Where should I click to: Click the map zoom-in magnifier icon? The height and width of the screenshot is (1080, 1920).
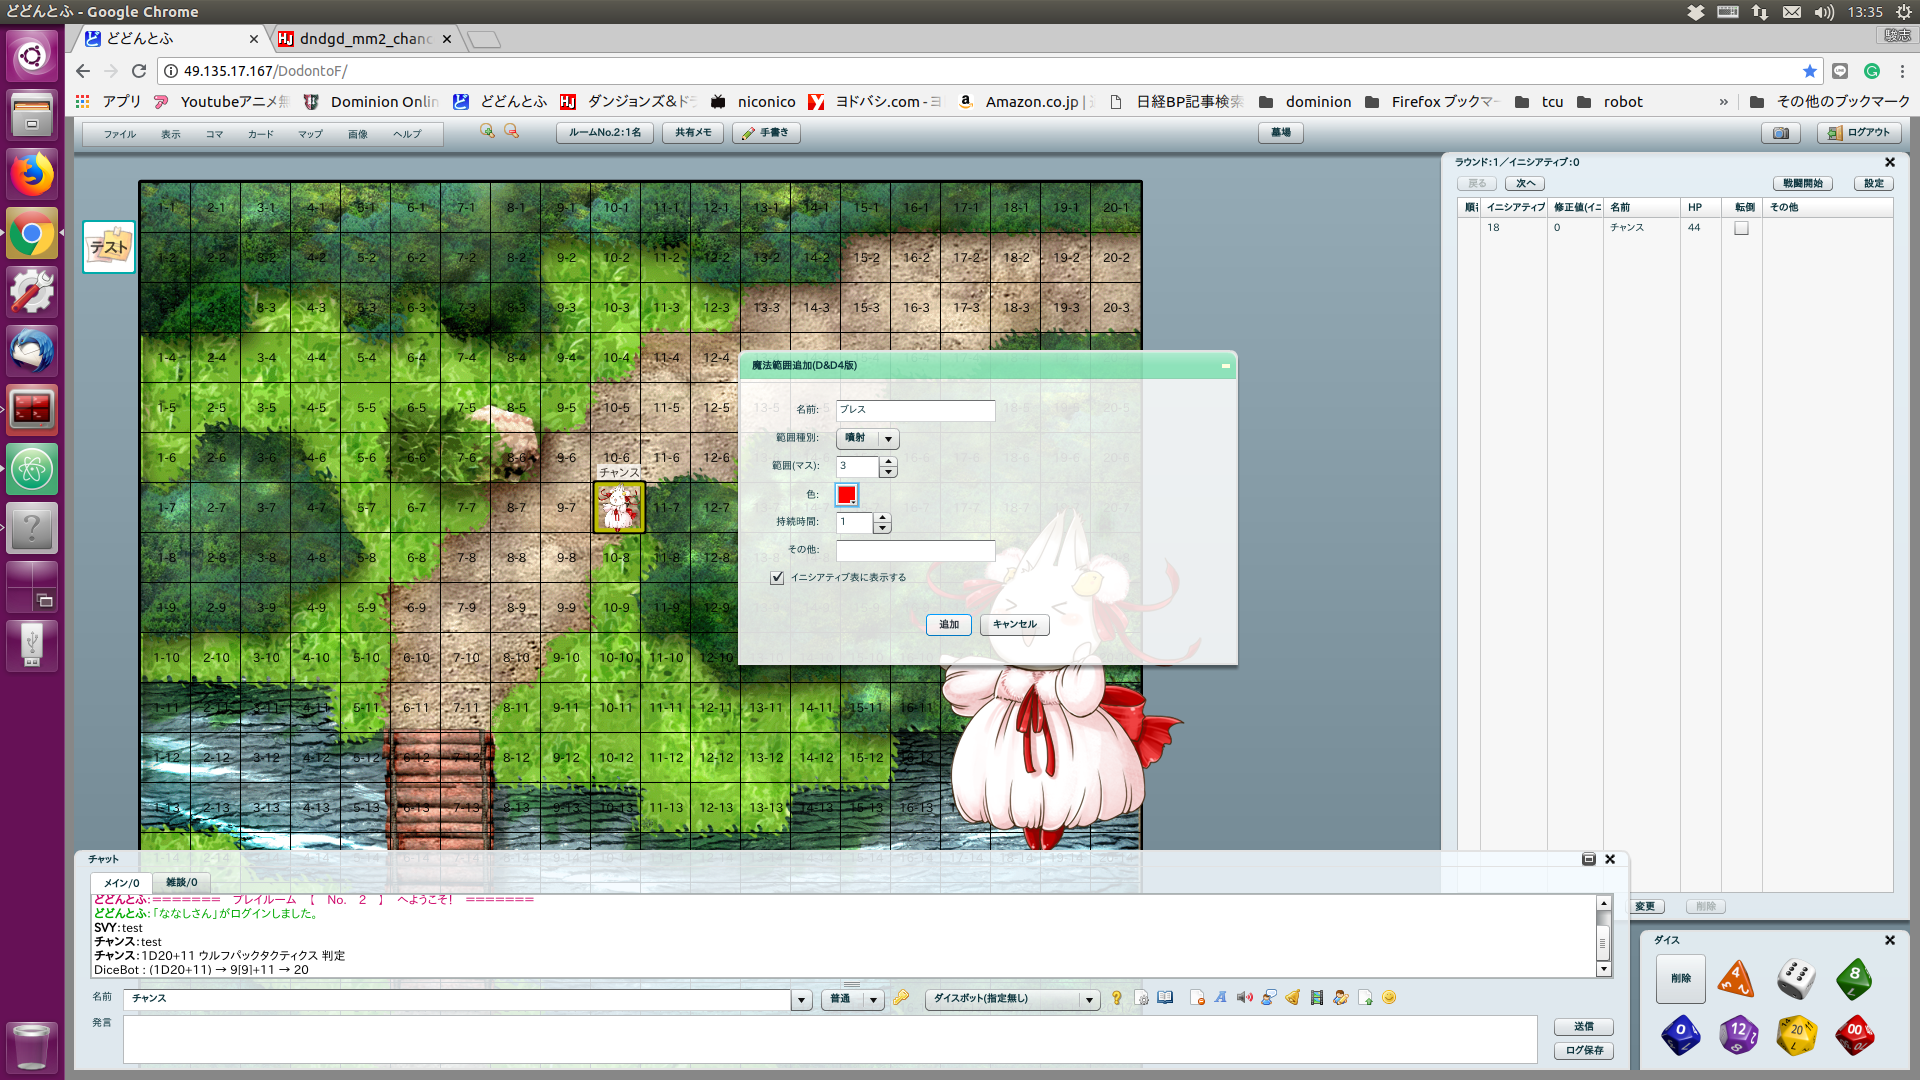(x=488, y=131)
